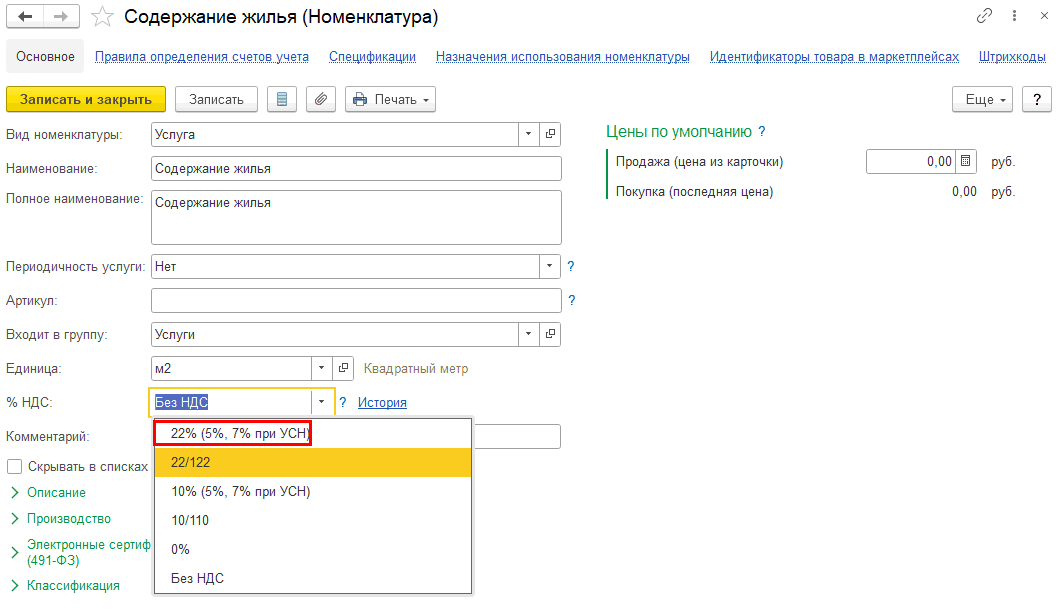This screenshot has height=613, width=1060.
Task: Select 10/110 in the VAT list
Action: [190, 520]
